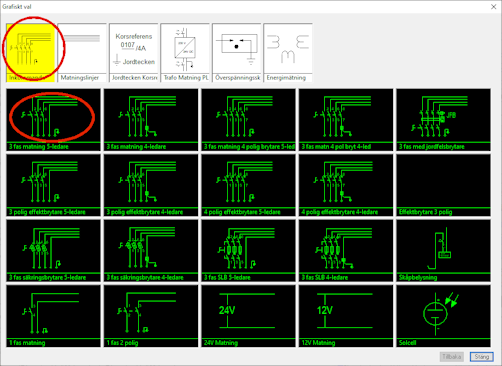This screenshot has height=366, width=502.
Task: Select the 3 fas matning 5-ledare symbol
Action: point(53,120)
